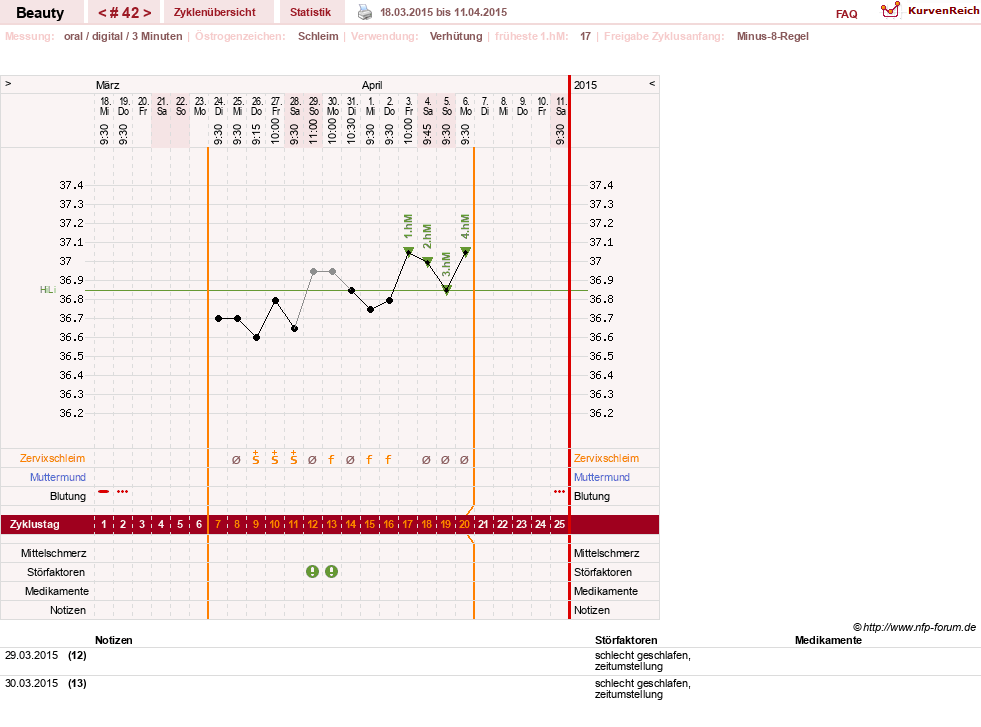Click the ø cervical mucus symbol on day 20
The height and width of the screenshot is (727, 981).
click(464, 460)
